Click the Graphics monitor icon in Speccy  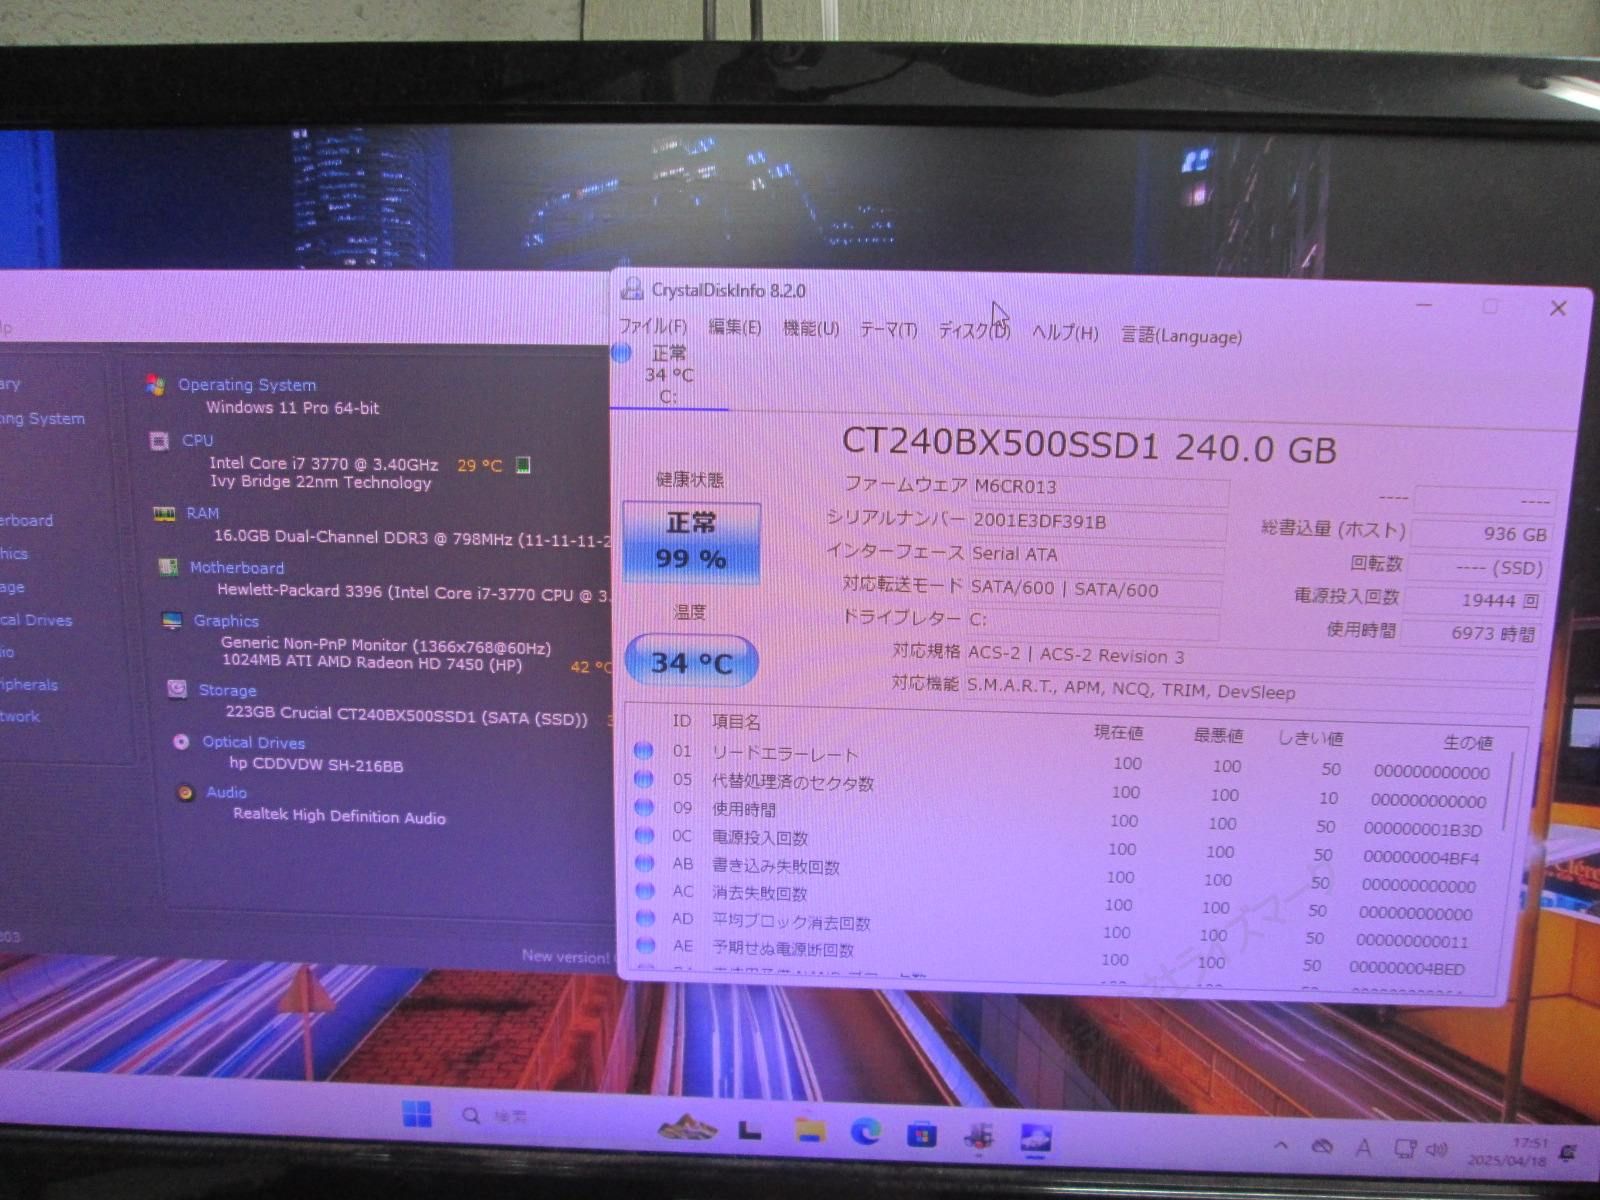(x=172, y=621)
